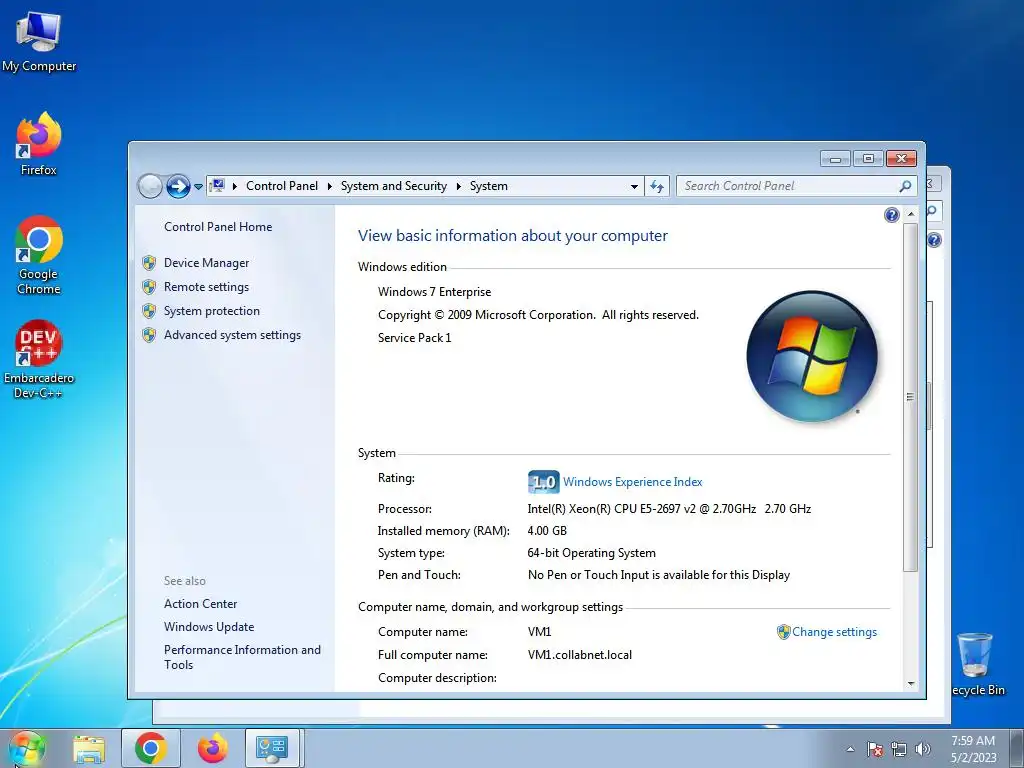Viewport: 1024px width, 768px height.
Task: Open Remote settings link
Action: (206, 287)
